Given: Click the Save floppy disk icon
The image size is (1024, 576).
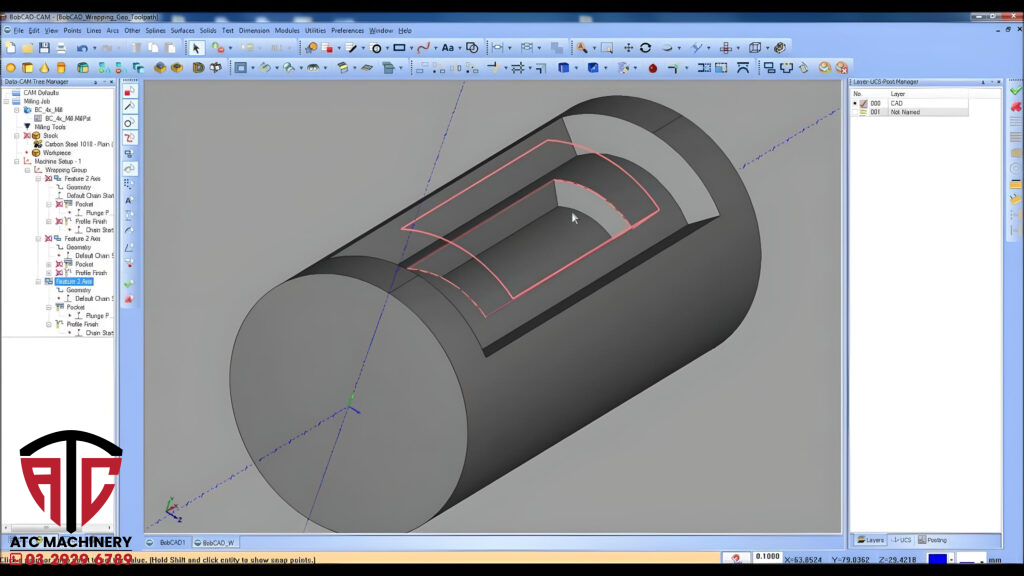Looking at the screenshot, I should (44, 48).
